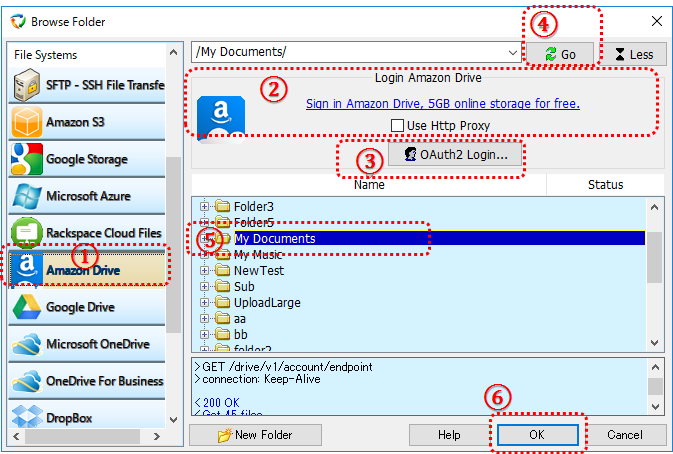Close the Browse Folder dialog
This screenshot has width=673, height=454.
click(x=656, y=21)
